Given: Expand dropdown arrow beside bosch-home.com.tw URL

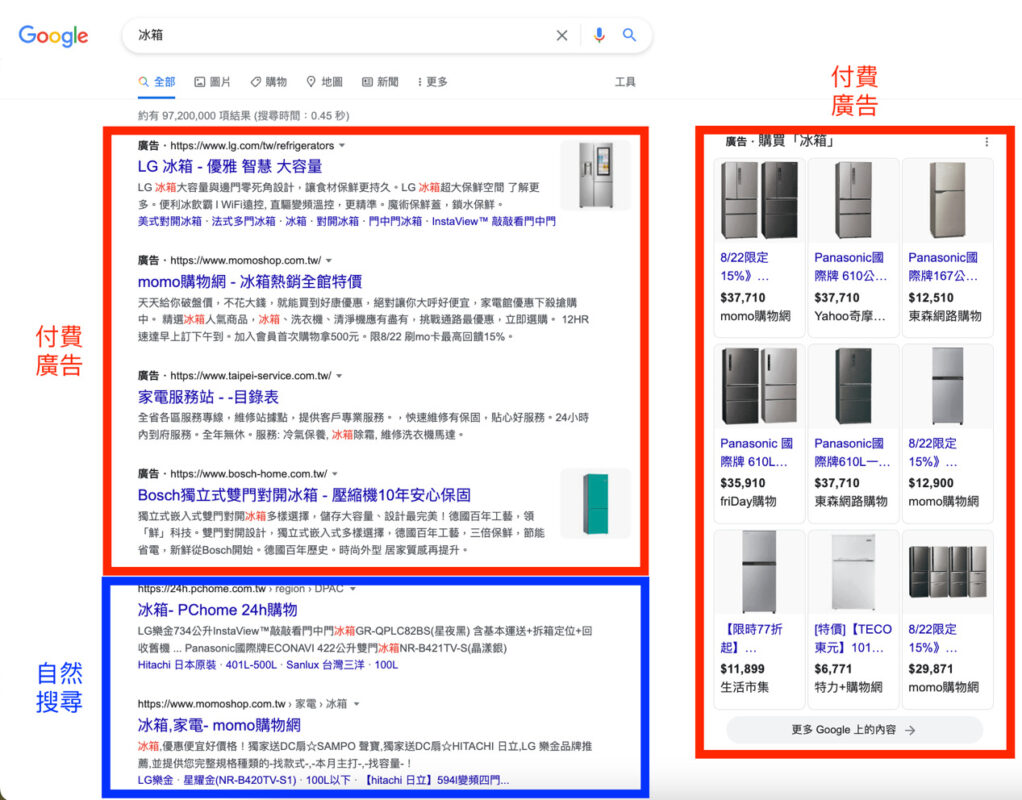Looking at the screenshot, I should [x=335, y=474].
